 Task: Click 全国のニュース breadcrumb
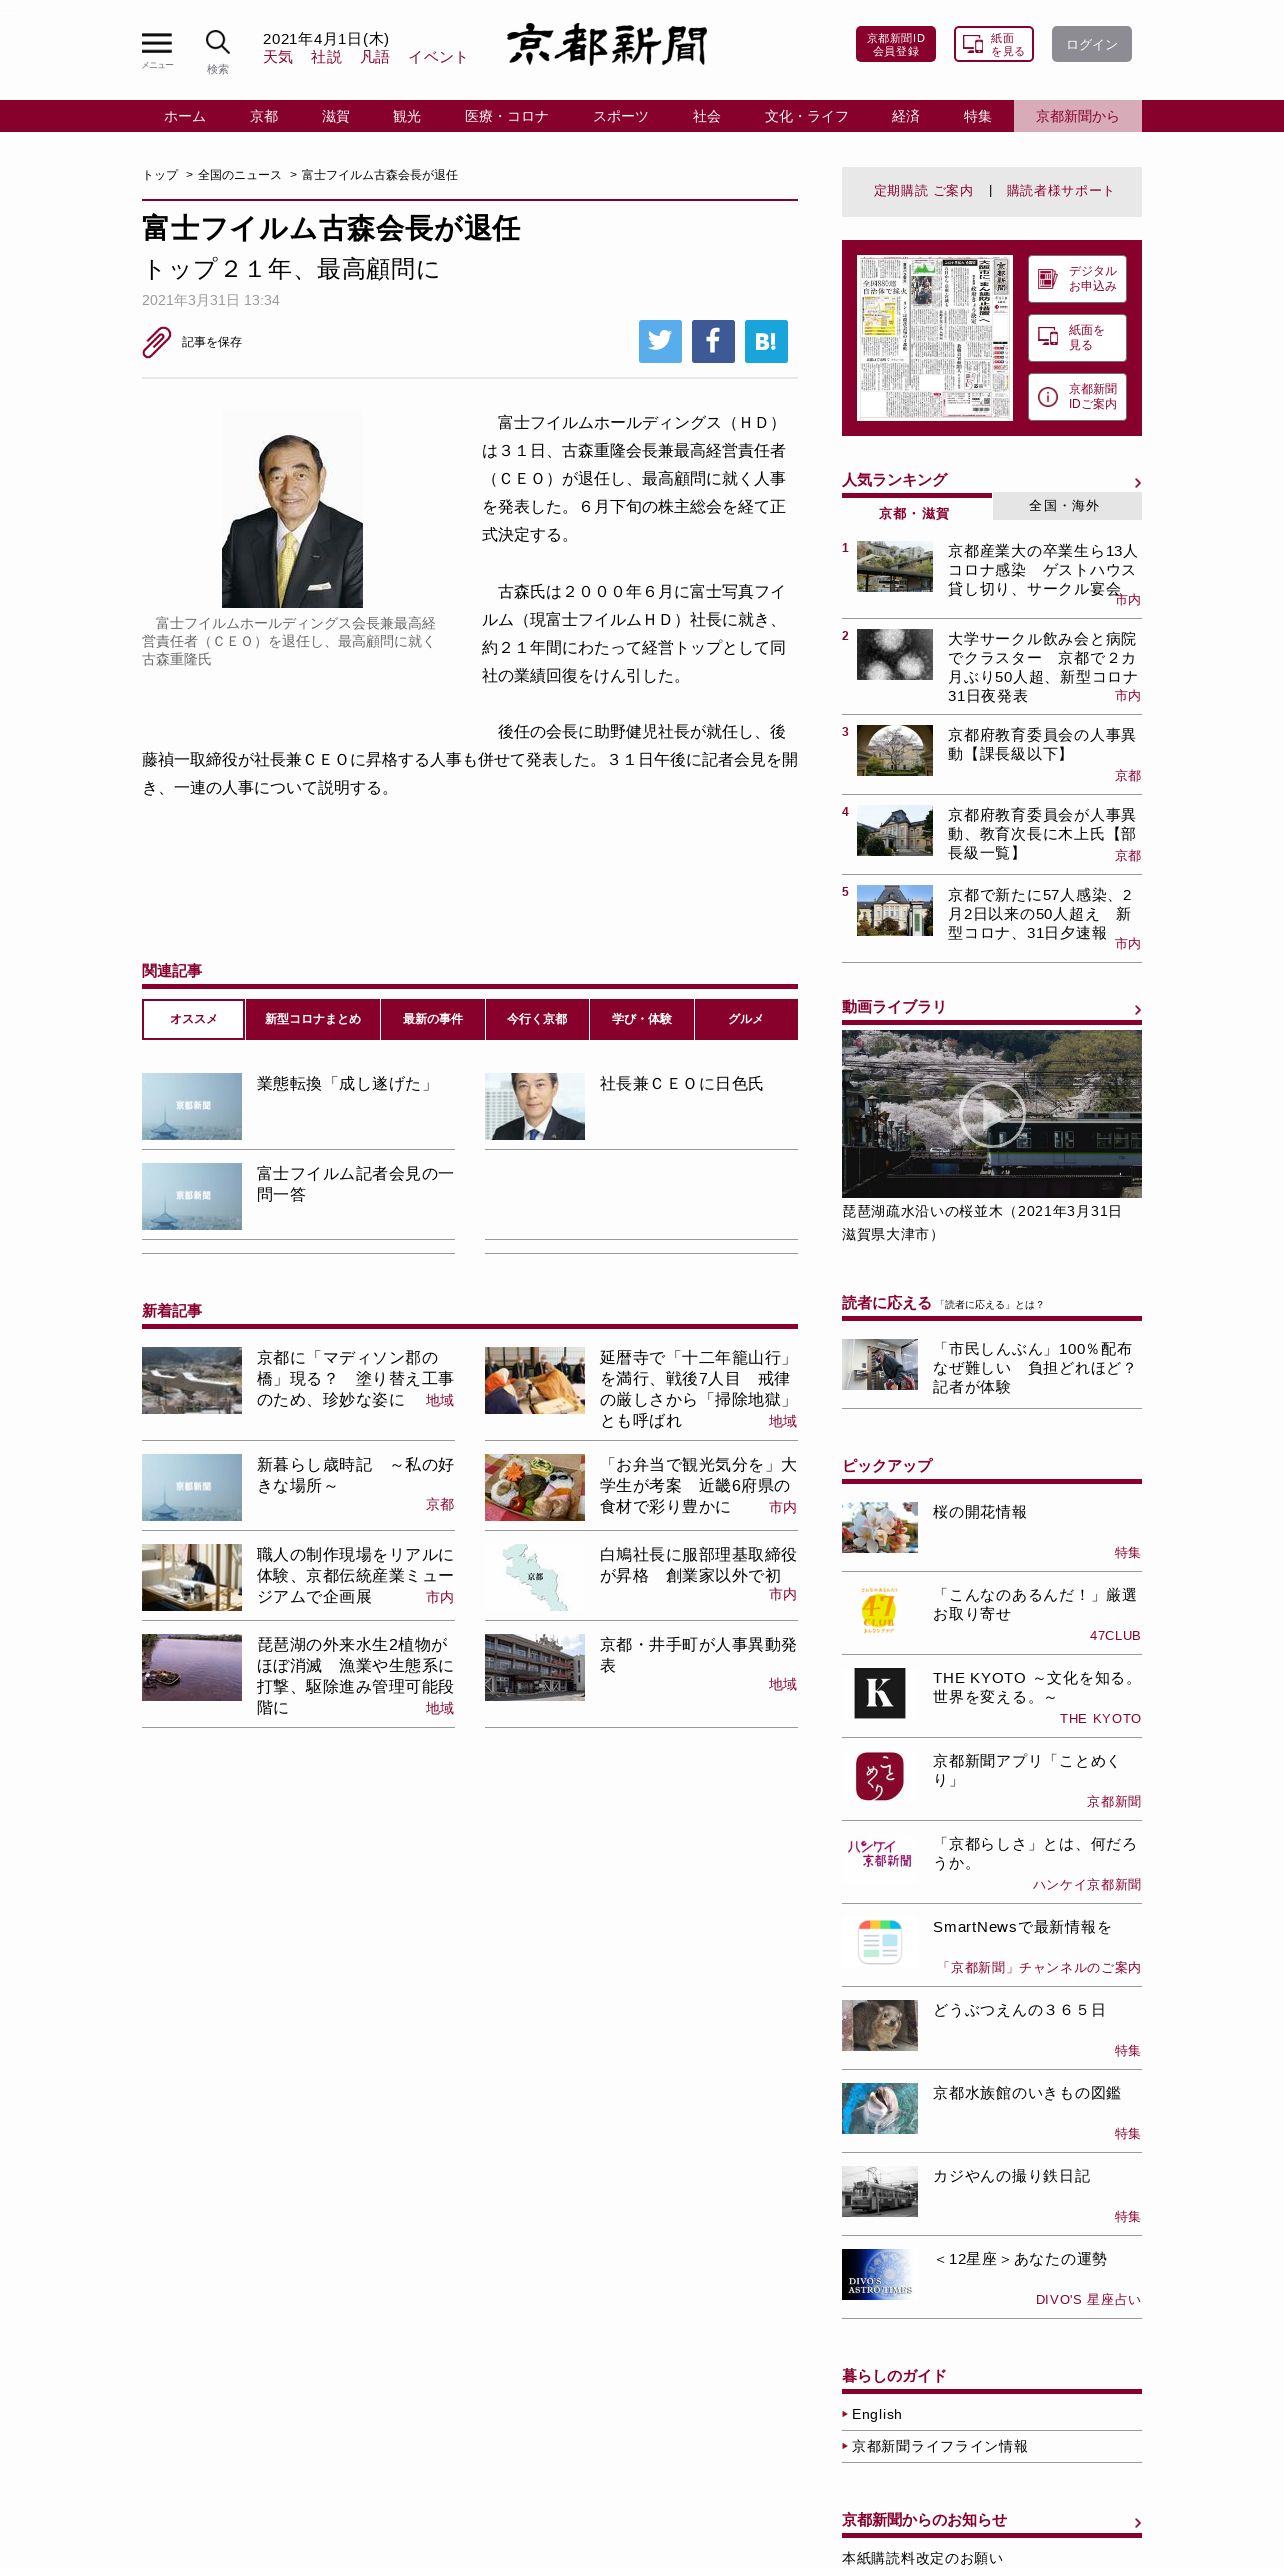click(x=240, y=175)
